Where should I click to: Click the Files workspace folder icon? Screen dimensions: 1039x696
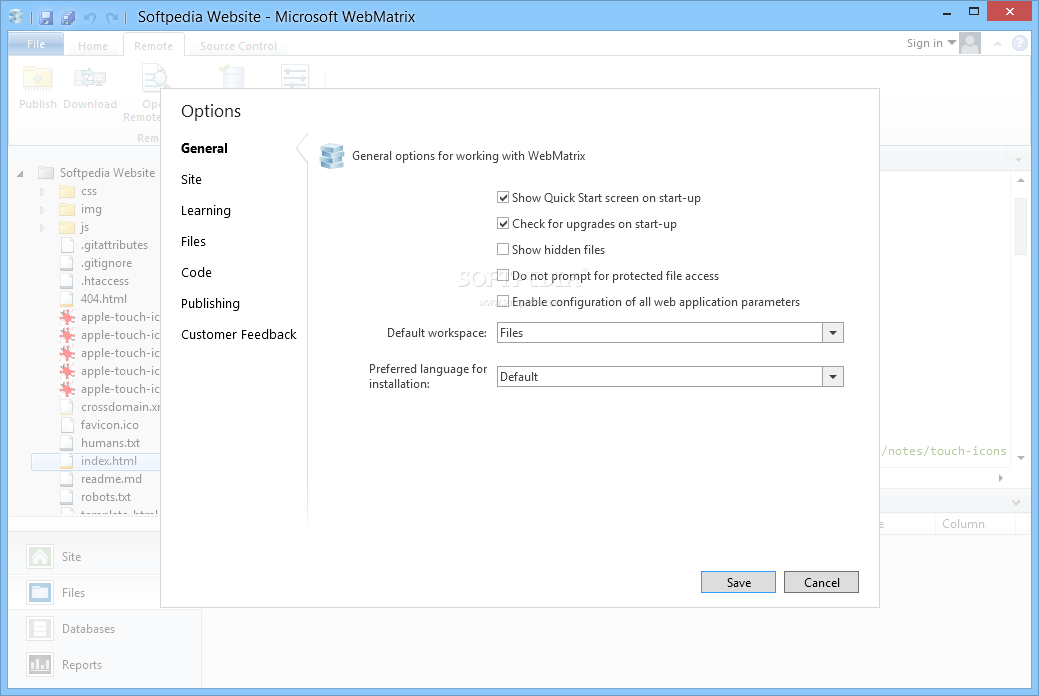pyautogui.click(x=40, y=592)
